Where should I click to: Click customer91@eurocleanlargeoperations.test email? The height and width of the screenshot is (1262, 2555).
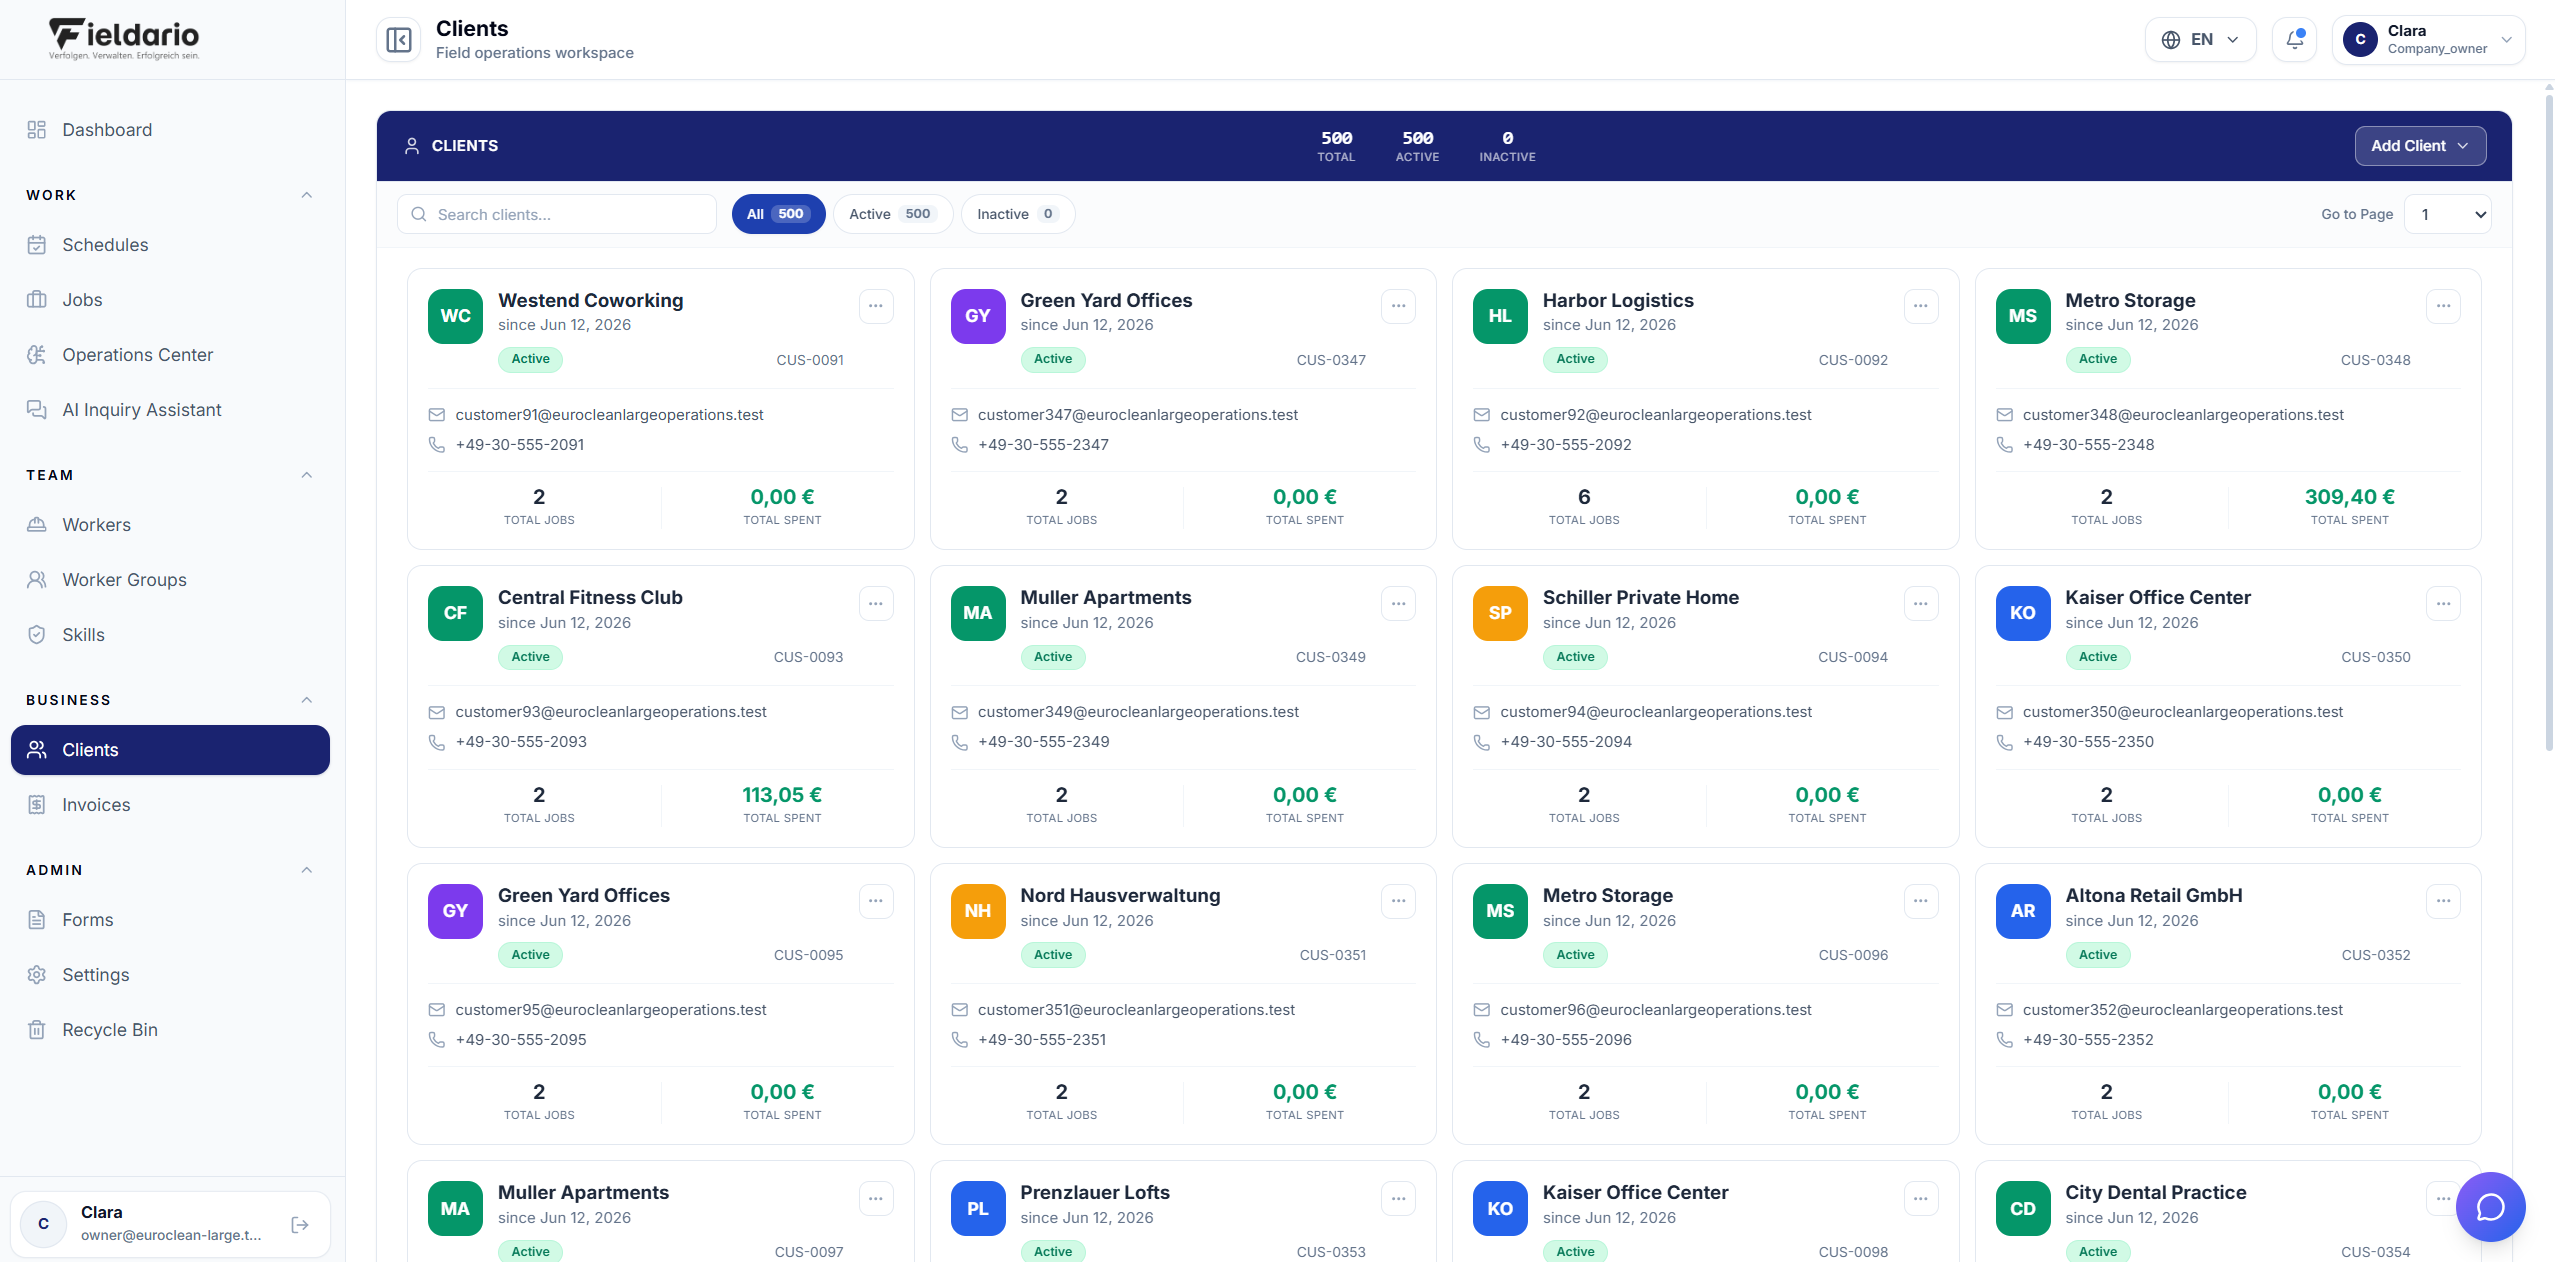tap(609, 415)
